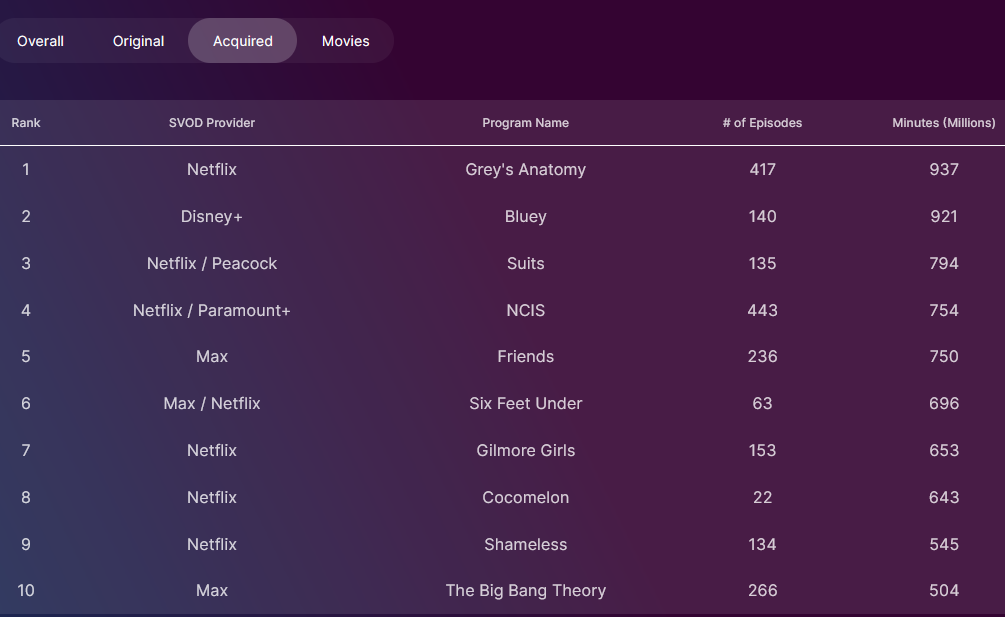Select the Original tab
1005x617 pixels.
pos(139,41)
